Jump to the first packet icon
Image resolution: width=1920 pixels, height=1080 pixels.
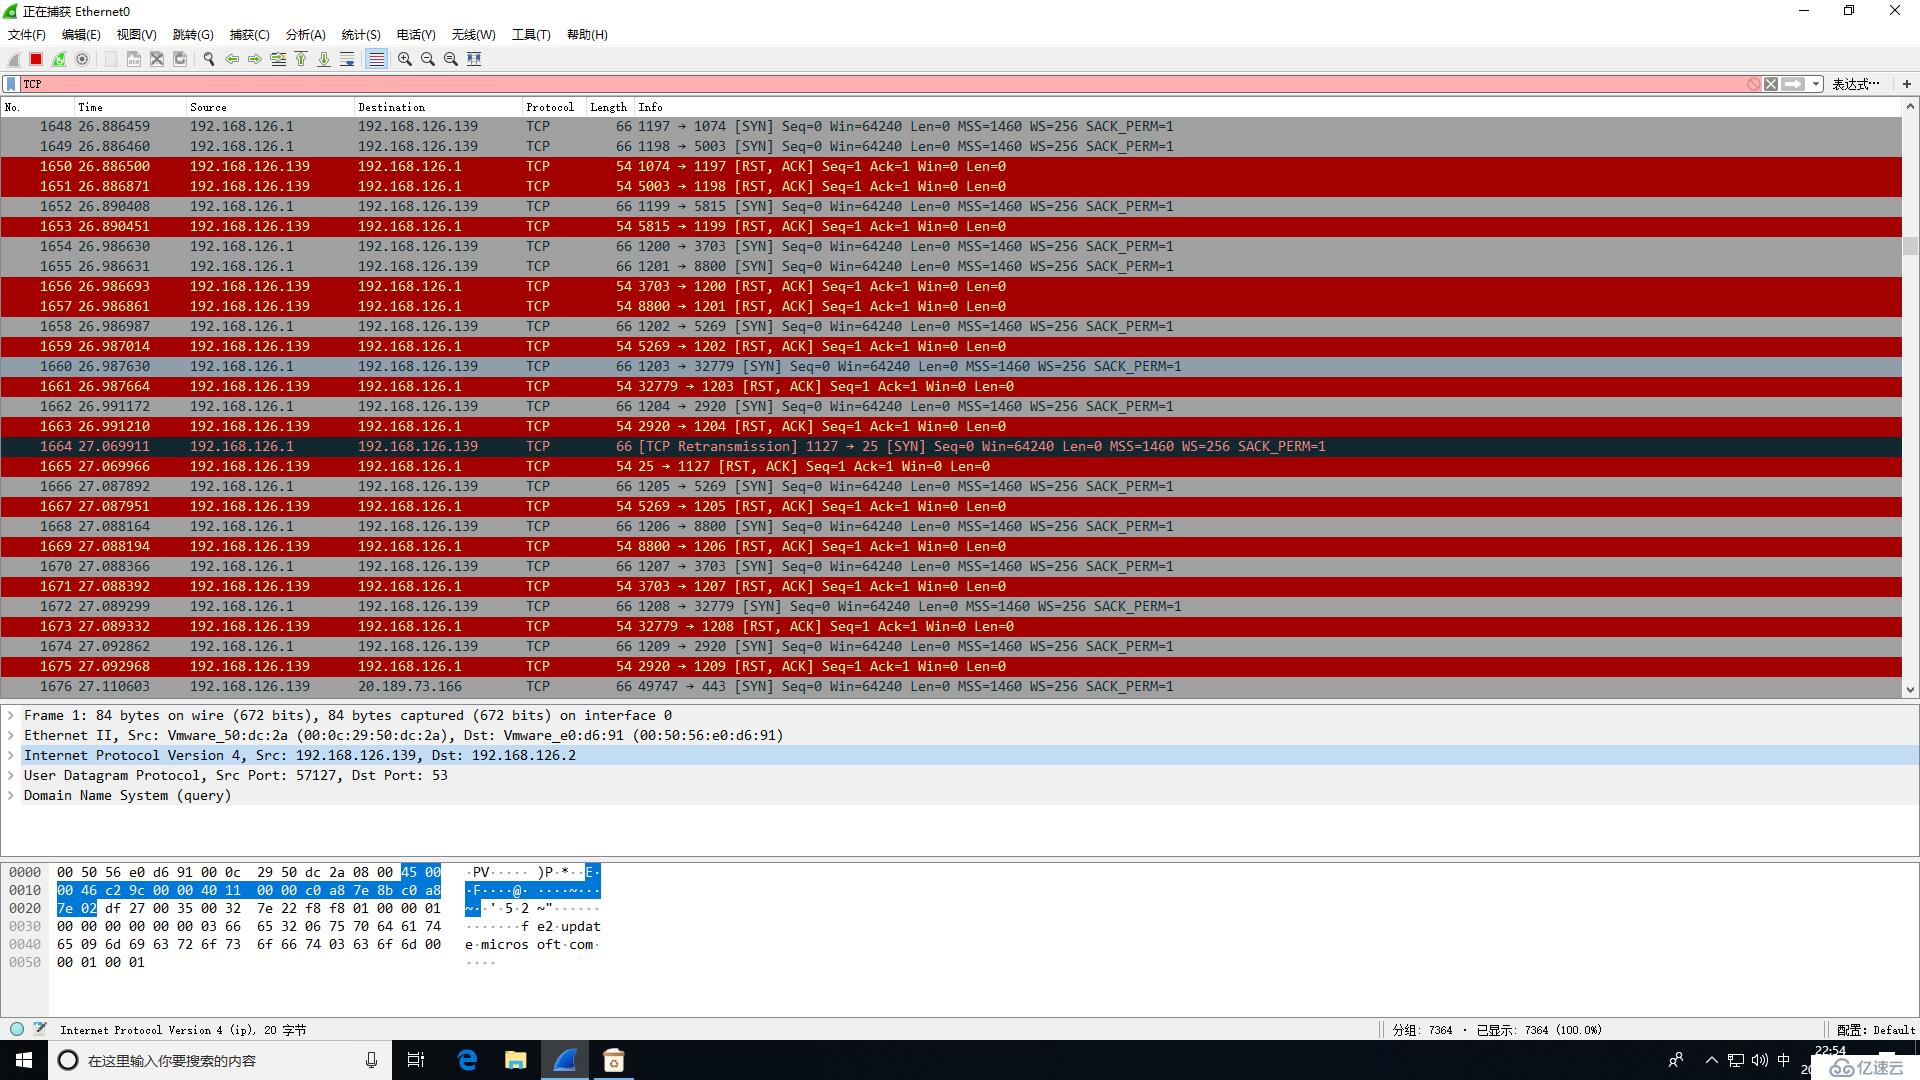coord(301,59)
